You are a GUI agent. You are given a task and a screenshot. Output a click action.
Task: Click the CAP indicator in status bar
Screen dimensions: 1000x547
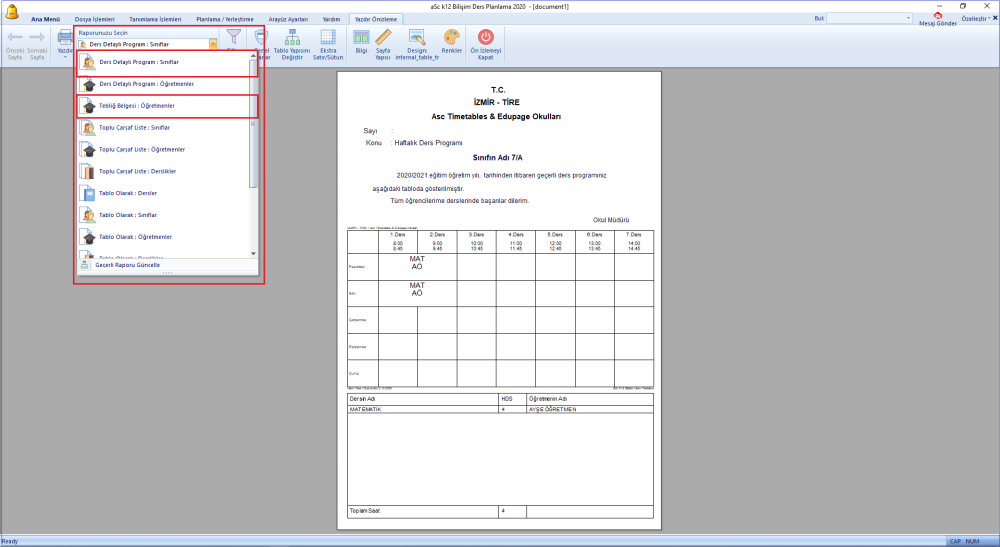pyautogui.click(x=955, y=541)
